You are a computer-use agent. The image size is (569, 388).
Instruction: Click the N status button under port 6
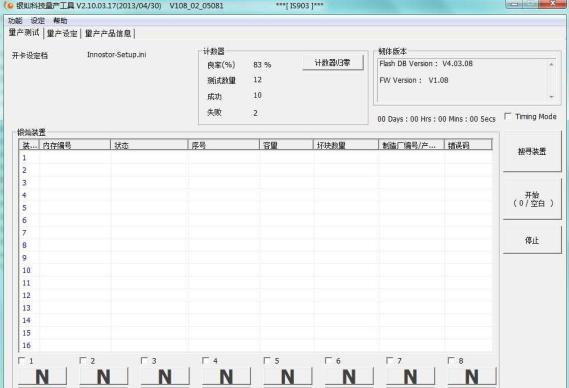click(349, 376)
